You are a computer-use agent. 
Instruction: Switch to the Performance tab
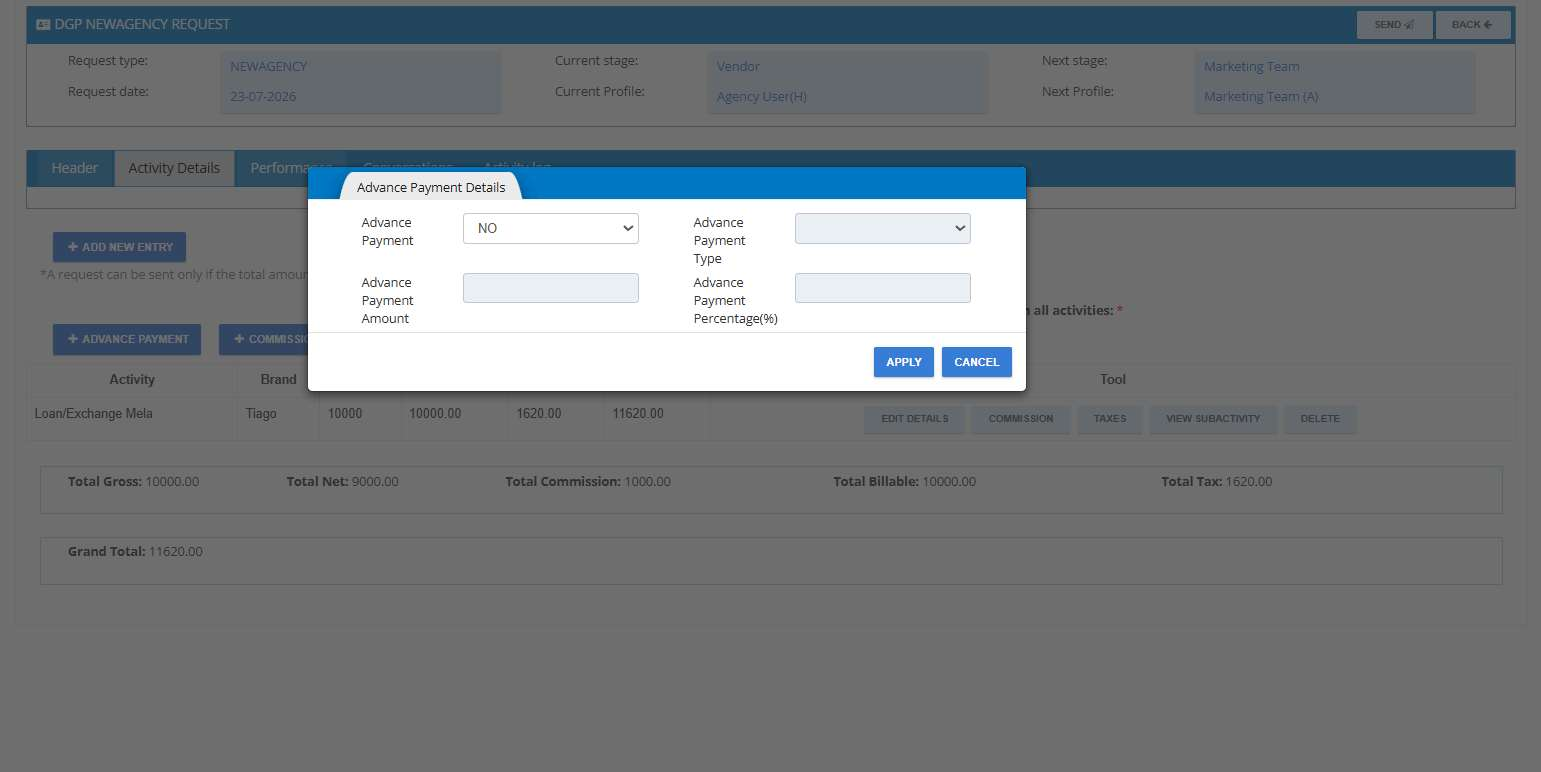(291, 168)
